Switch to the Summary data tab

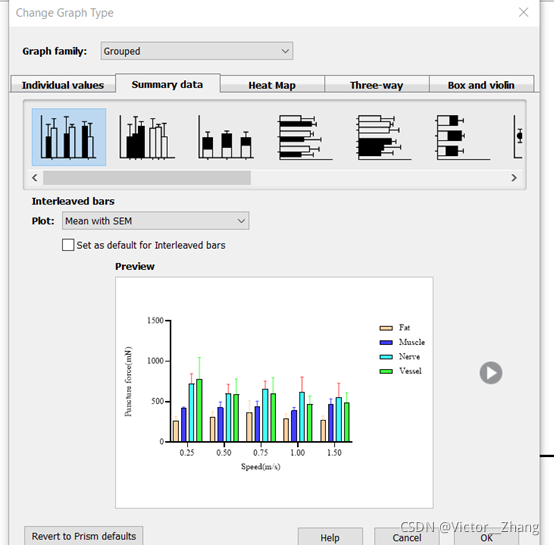coord(167,84)
